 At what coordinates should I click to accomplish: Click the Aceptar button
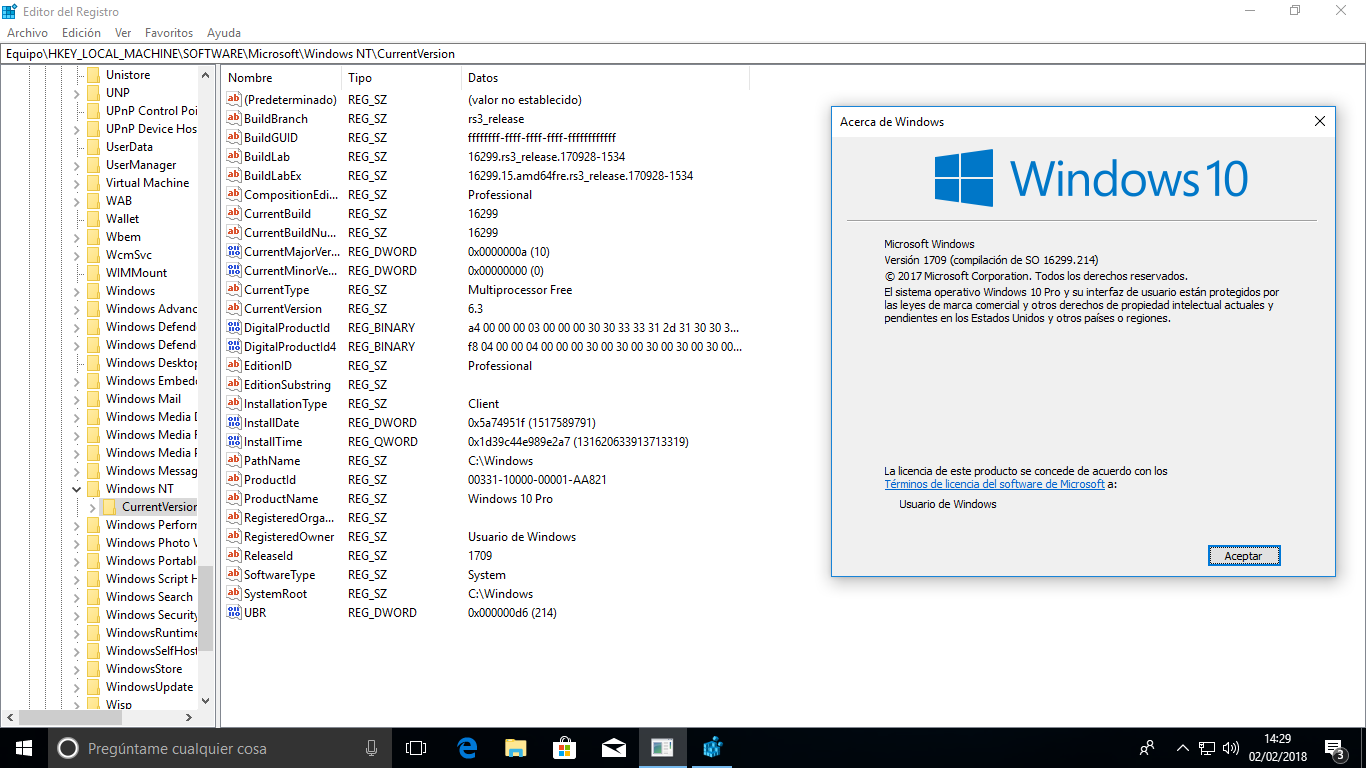click(1243, 556)
